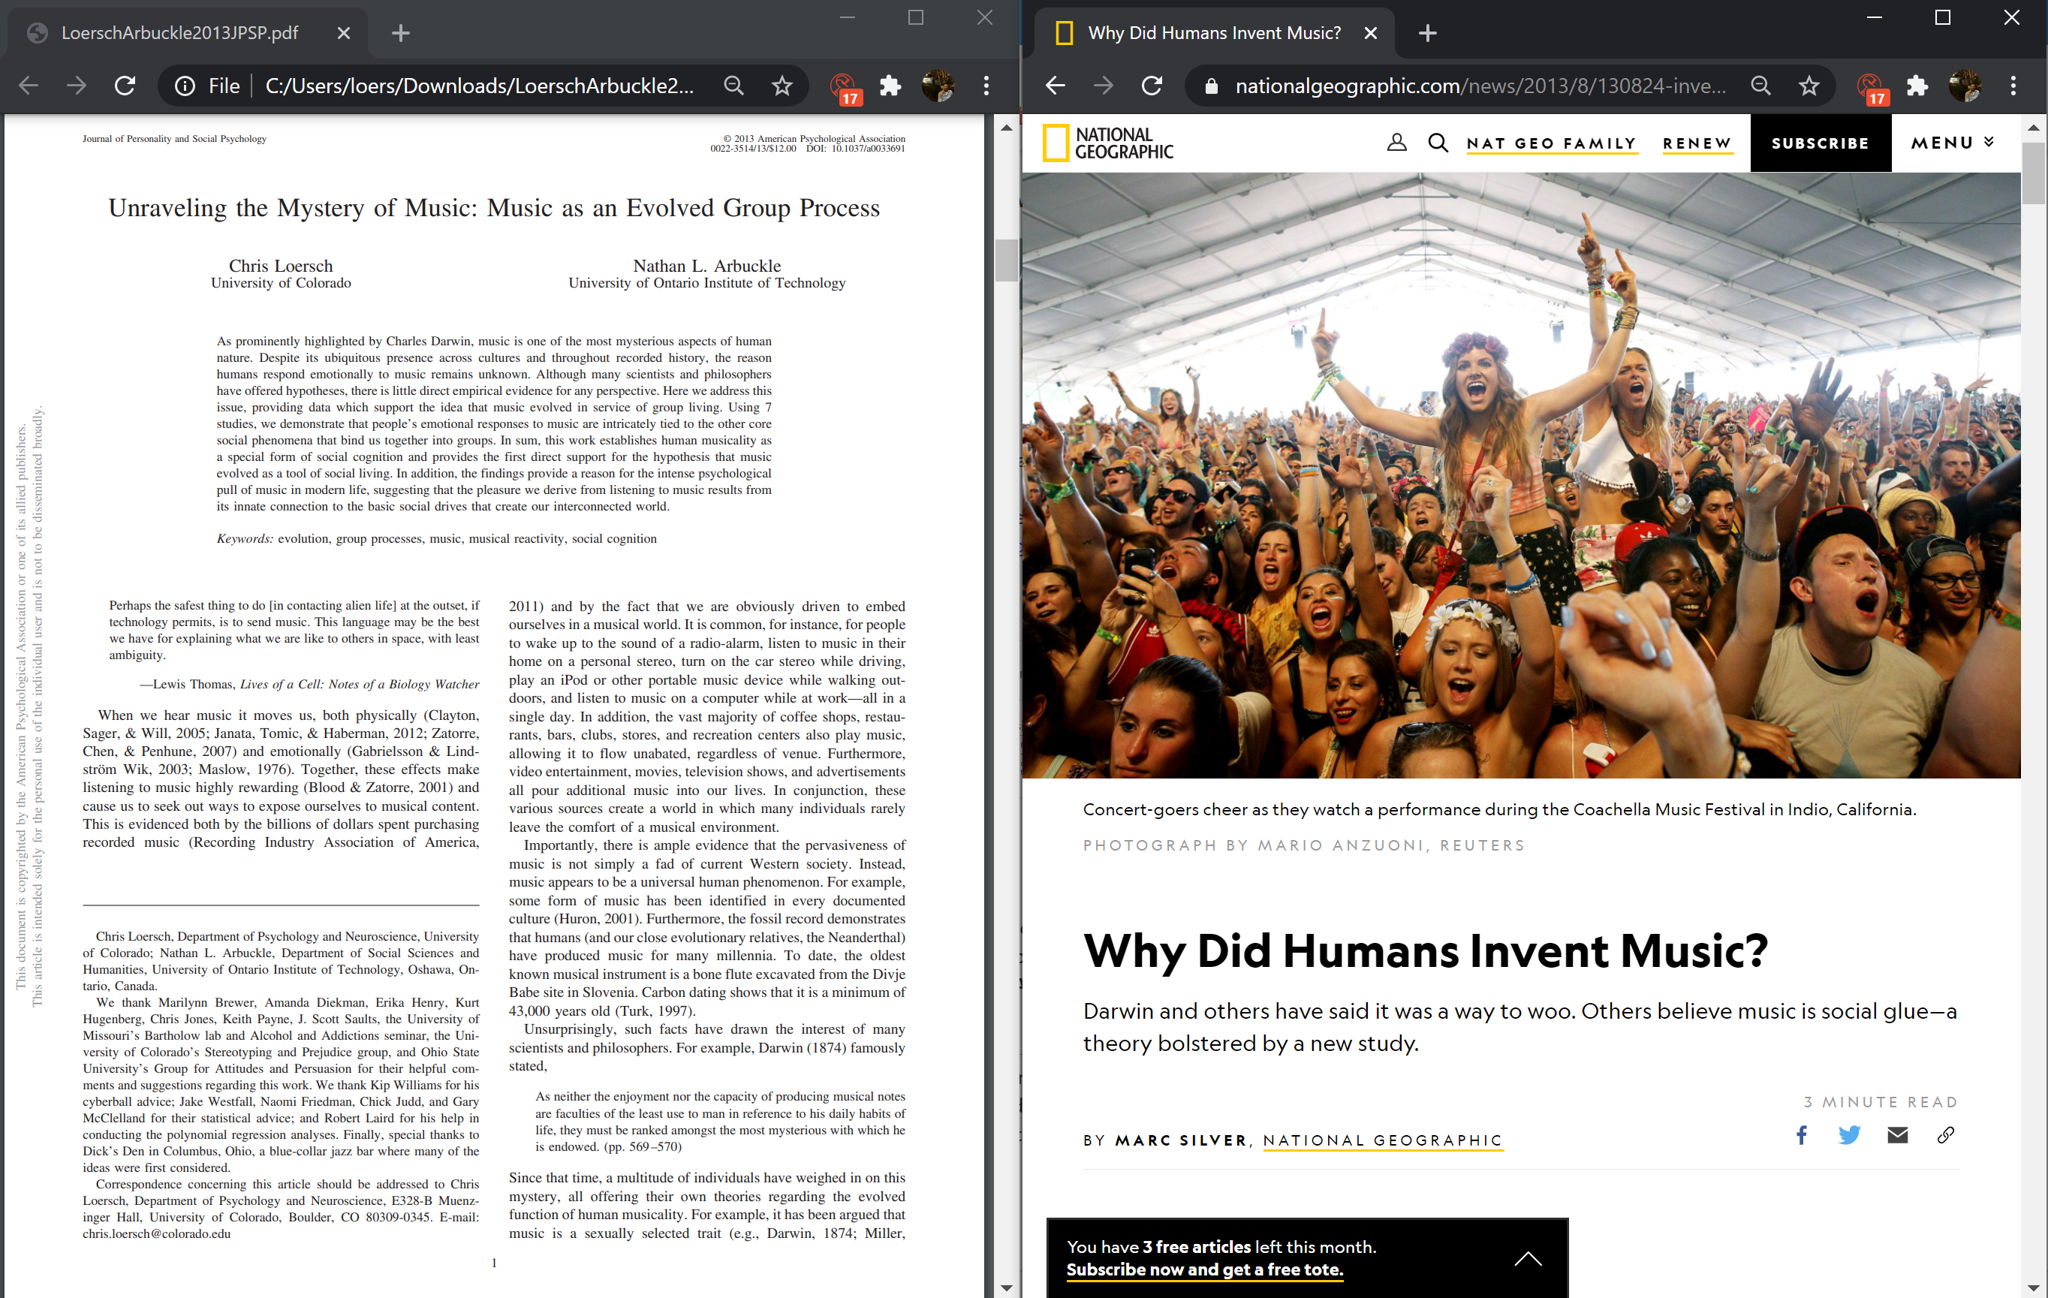
Task: Click PDF scrollbar thumb
Action: [x=1006, y=260]
